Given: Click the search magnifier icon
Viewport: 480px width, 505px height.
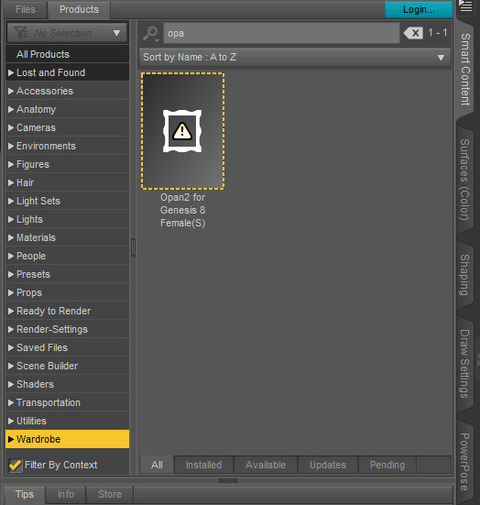Looking at the screenshot, I should coord(151,34).
